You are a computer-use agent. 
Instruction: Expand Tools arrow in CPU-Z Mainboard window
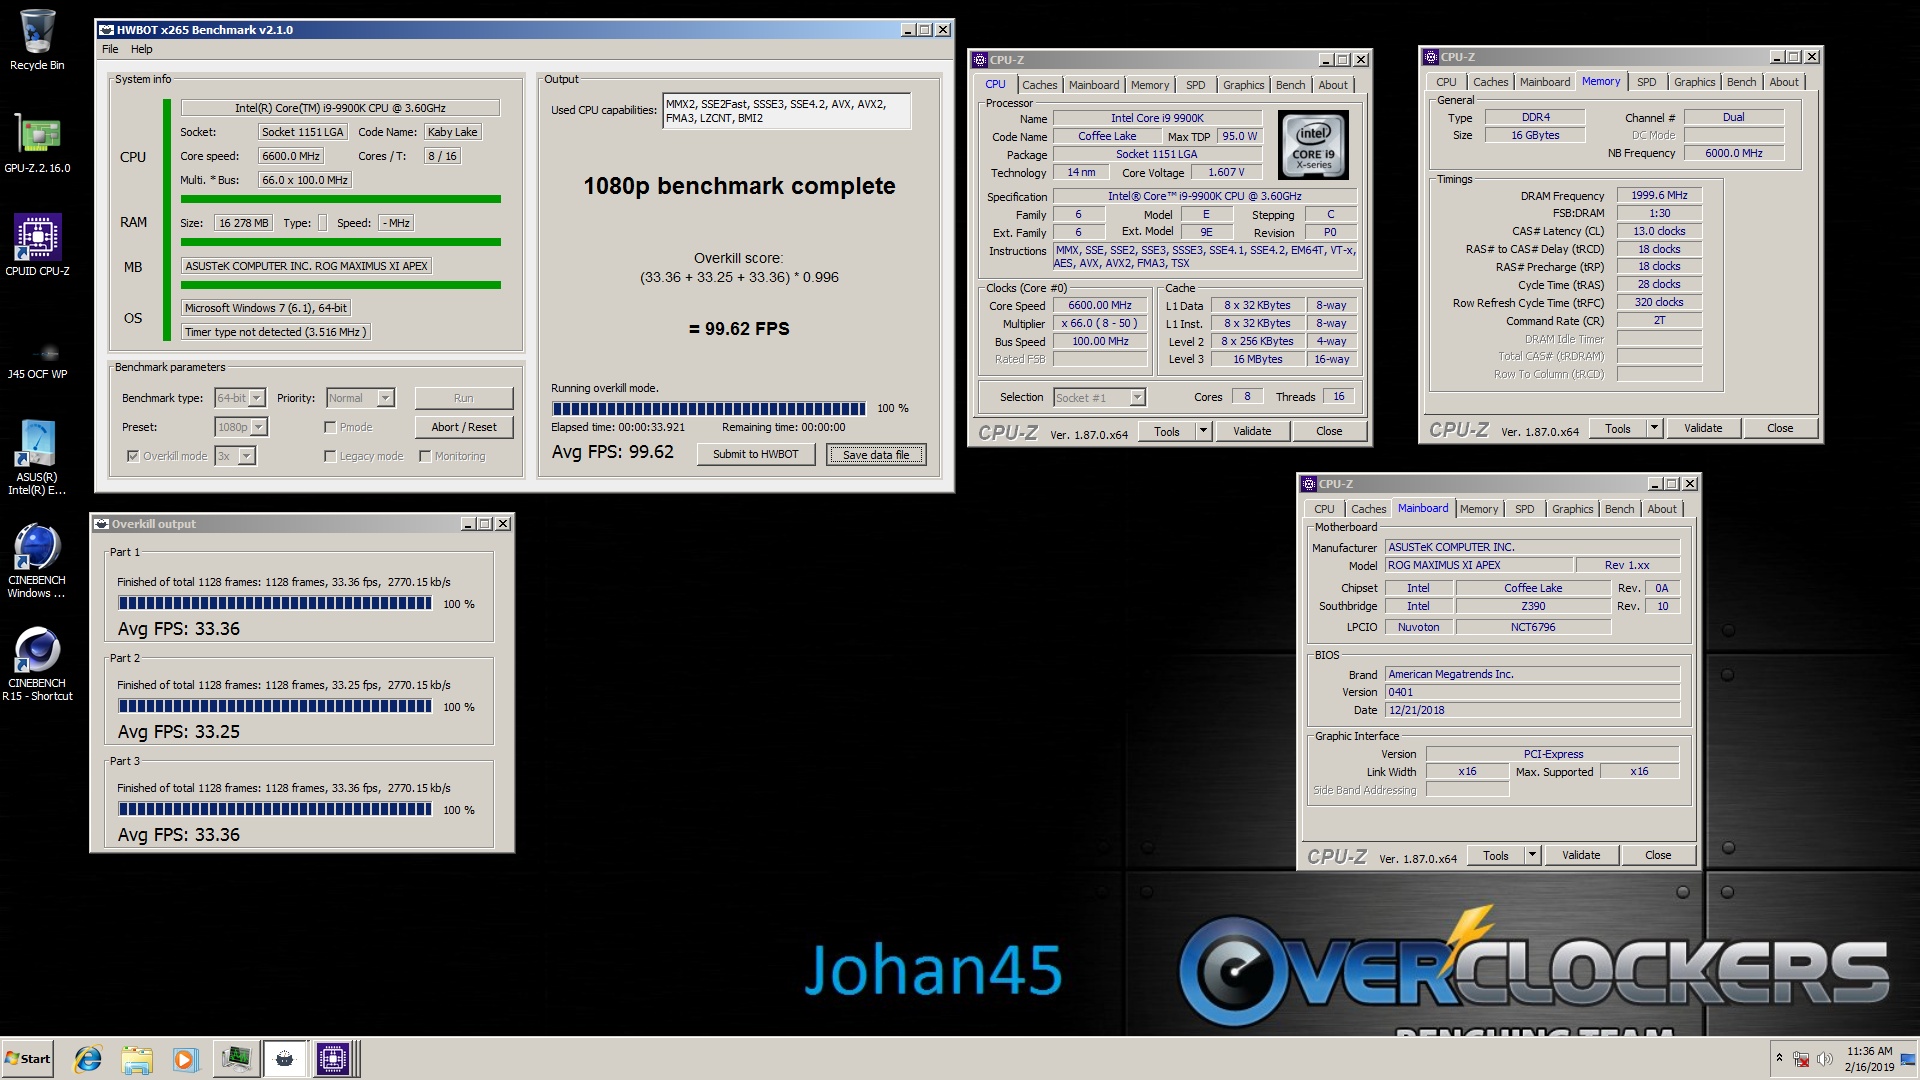click(1532, 855)
